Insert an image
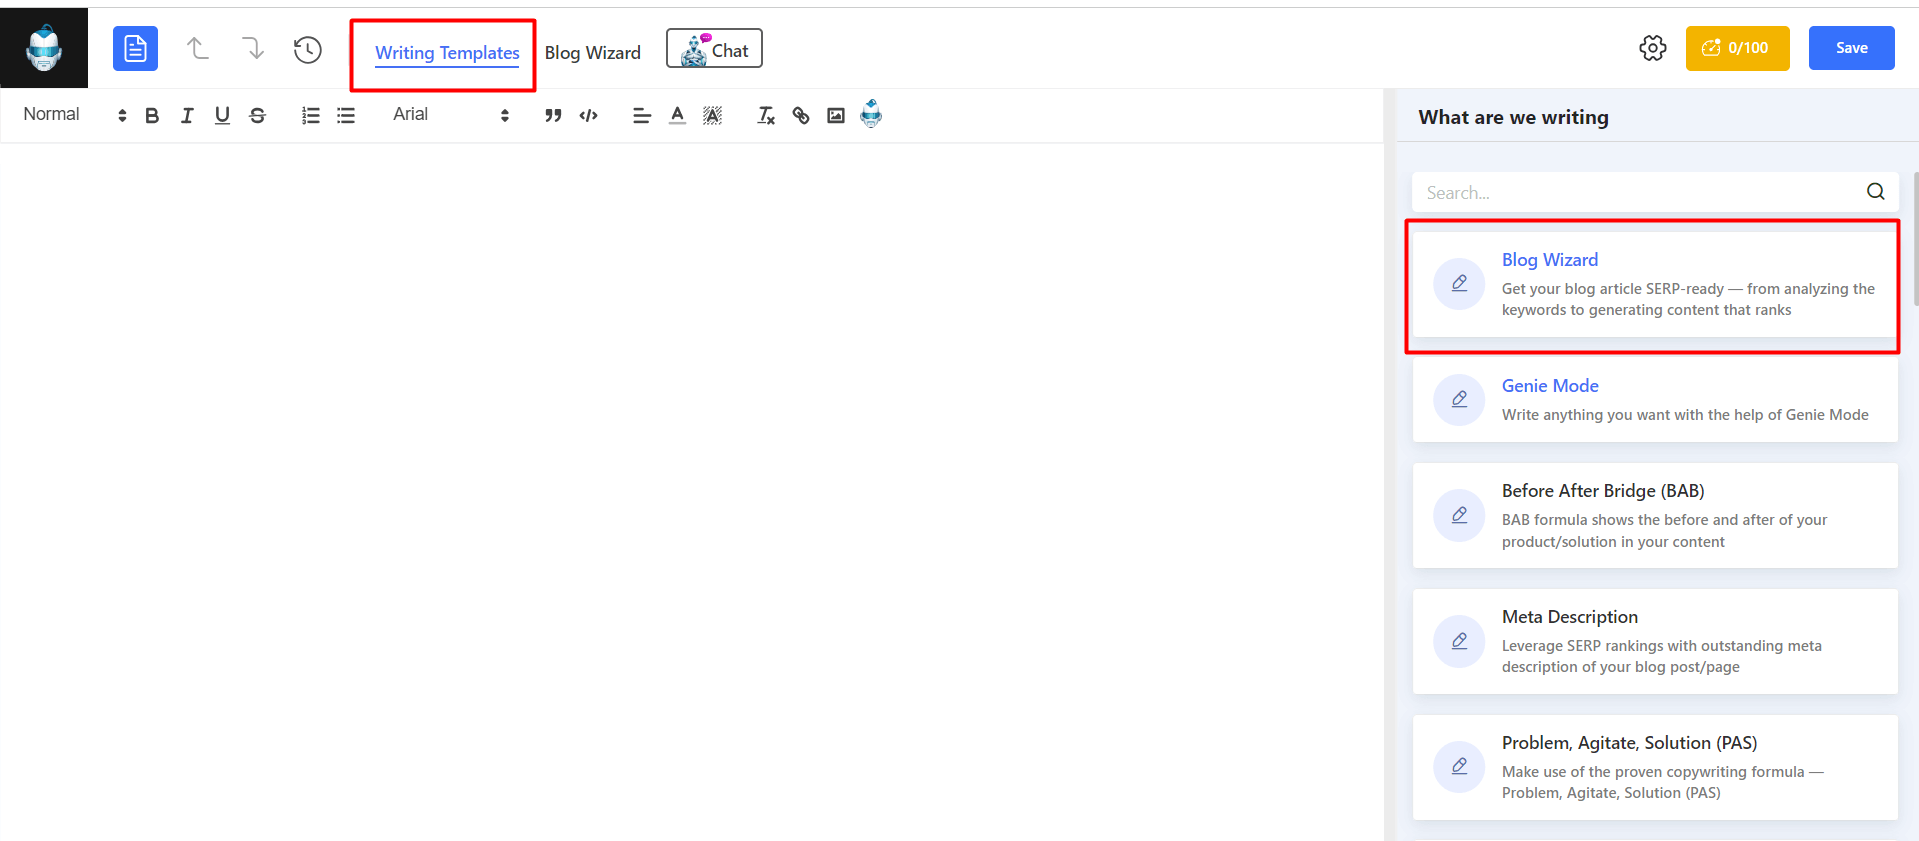 coord(836,115)
